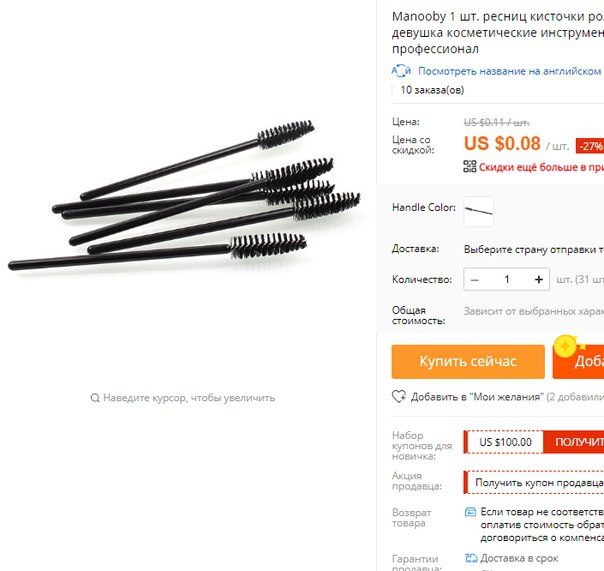Viewport: 604px width, 571px height.
Task: Open the shipping country selection text
Action: tap(534, 249)
